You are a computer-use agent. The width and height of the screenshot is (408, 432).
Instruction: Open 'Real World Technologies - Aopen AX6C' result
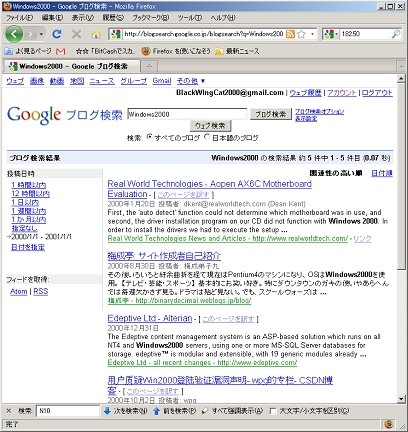(210, 184)
